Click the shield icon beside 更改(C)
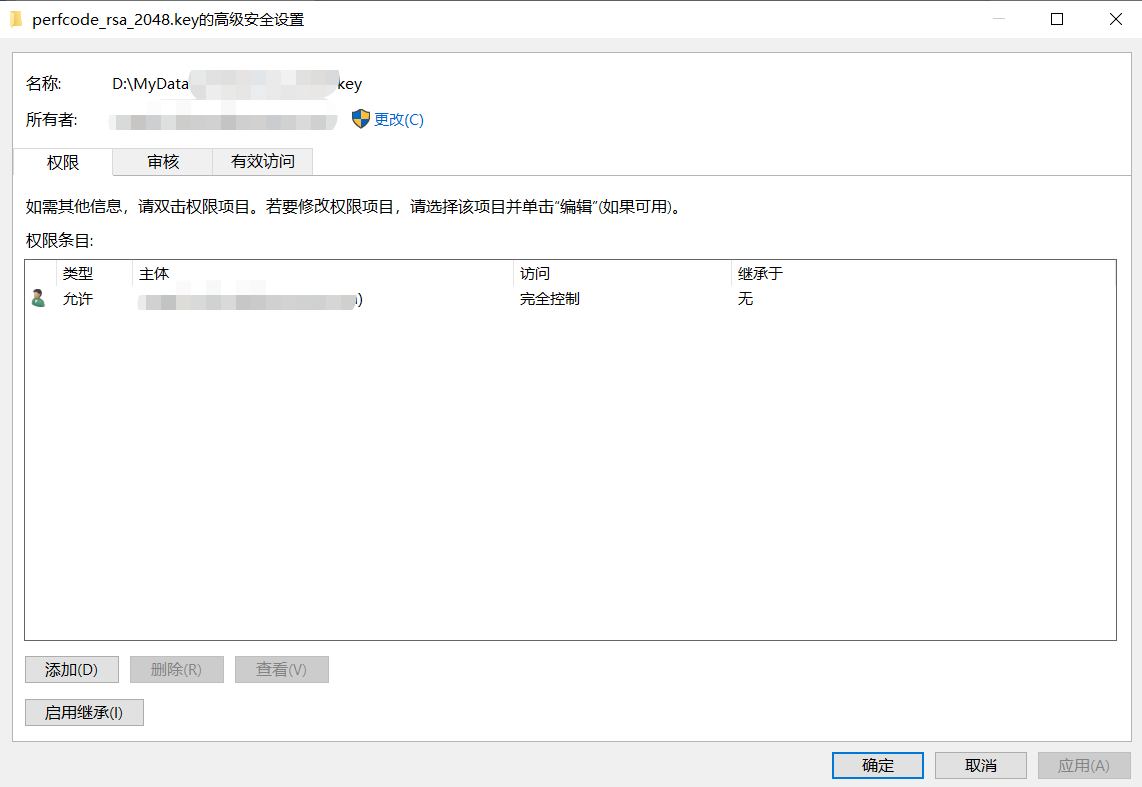1142x787 pixels. coord(361,119)
